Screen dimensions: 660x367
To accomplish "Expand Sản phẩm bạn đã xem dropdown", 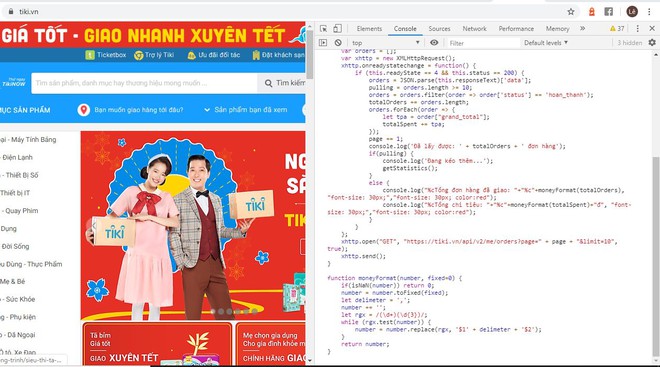I will click(246, 110).
